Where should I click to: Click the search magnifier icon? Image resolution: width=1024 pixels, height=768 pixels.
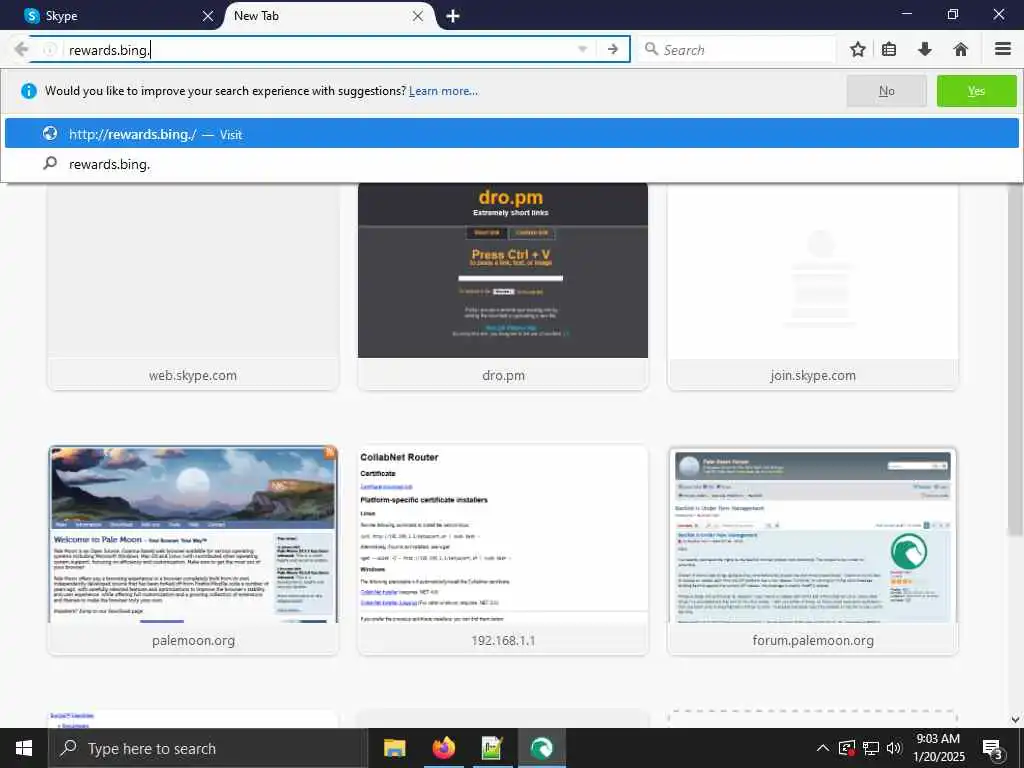[x=651, y=49]
